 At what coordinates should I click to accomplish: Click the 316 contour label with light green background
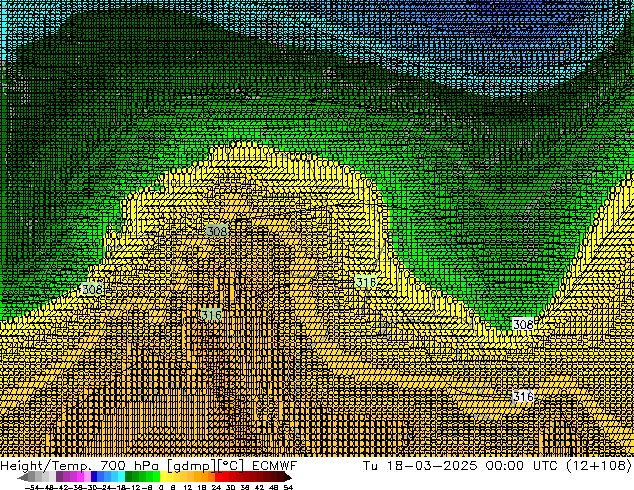click(366, 282)
